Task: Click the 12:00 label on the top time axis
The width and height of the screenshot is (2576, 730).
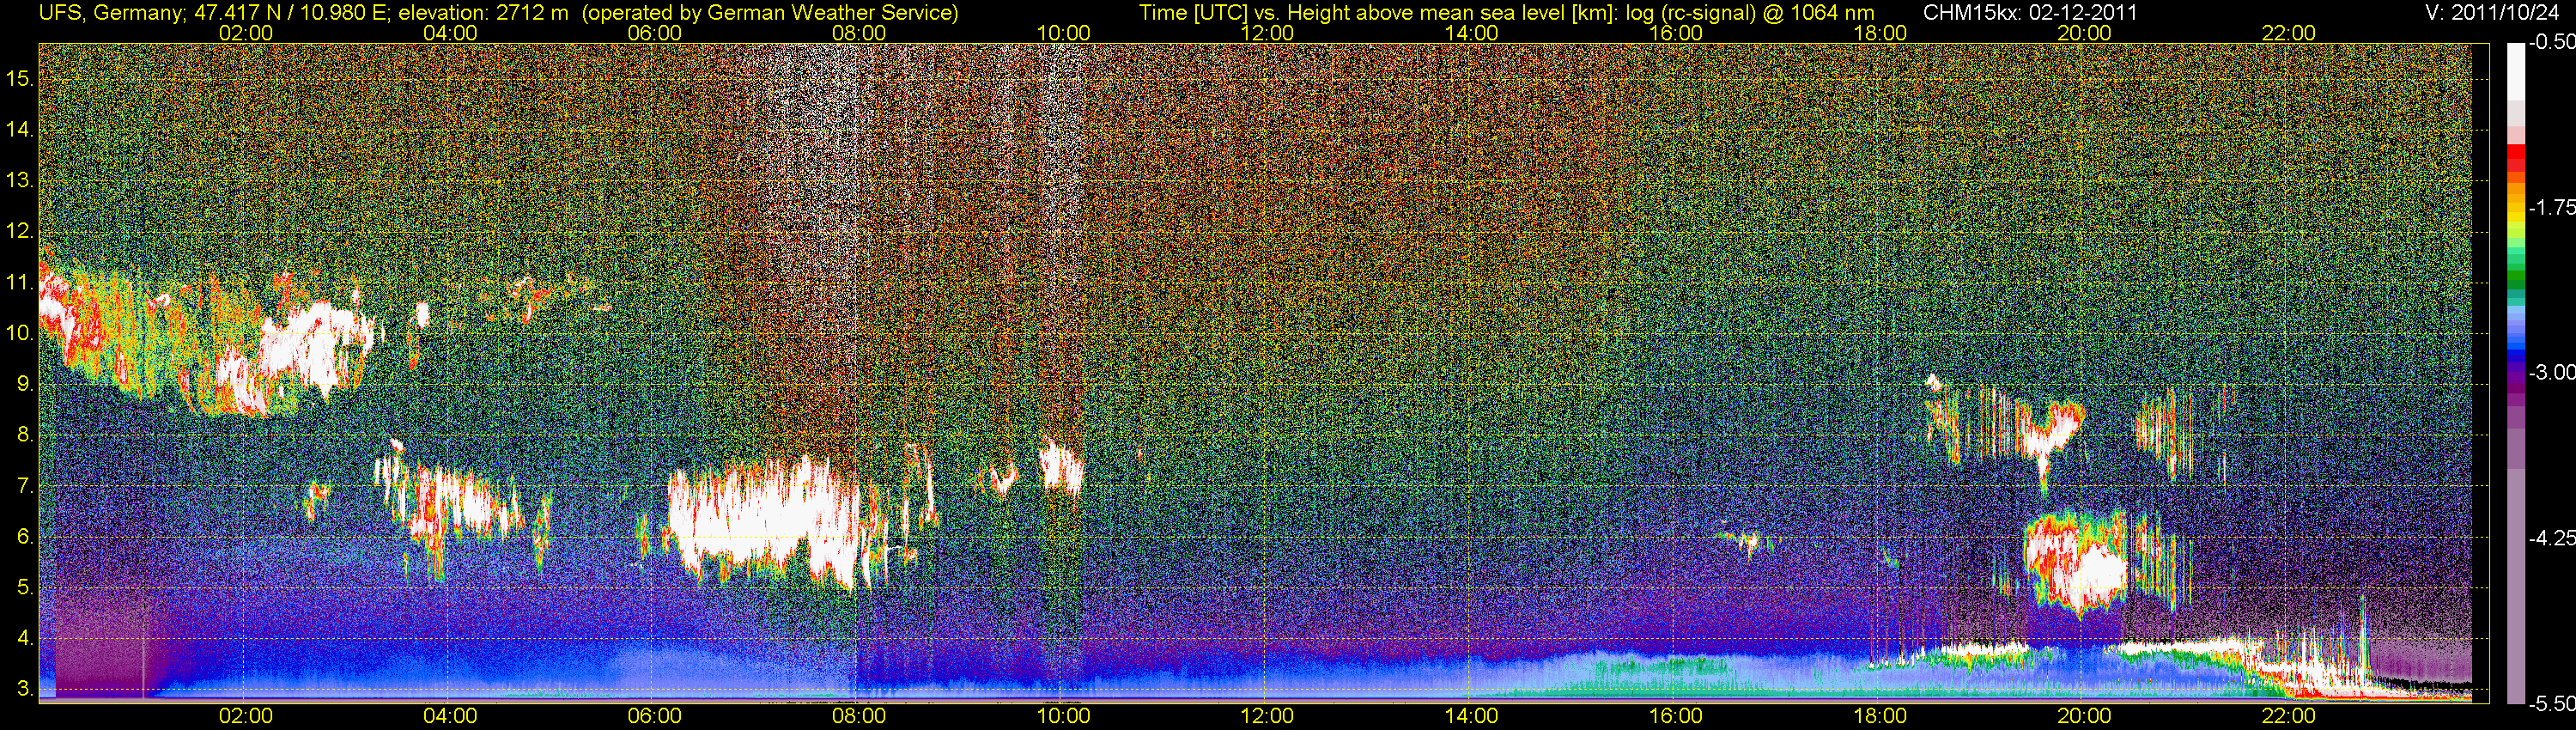Action: coord(1267,33)
